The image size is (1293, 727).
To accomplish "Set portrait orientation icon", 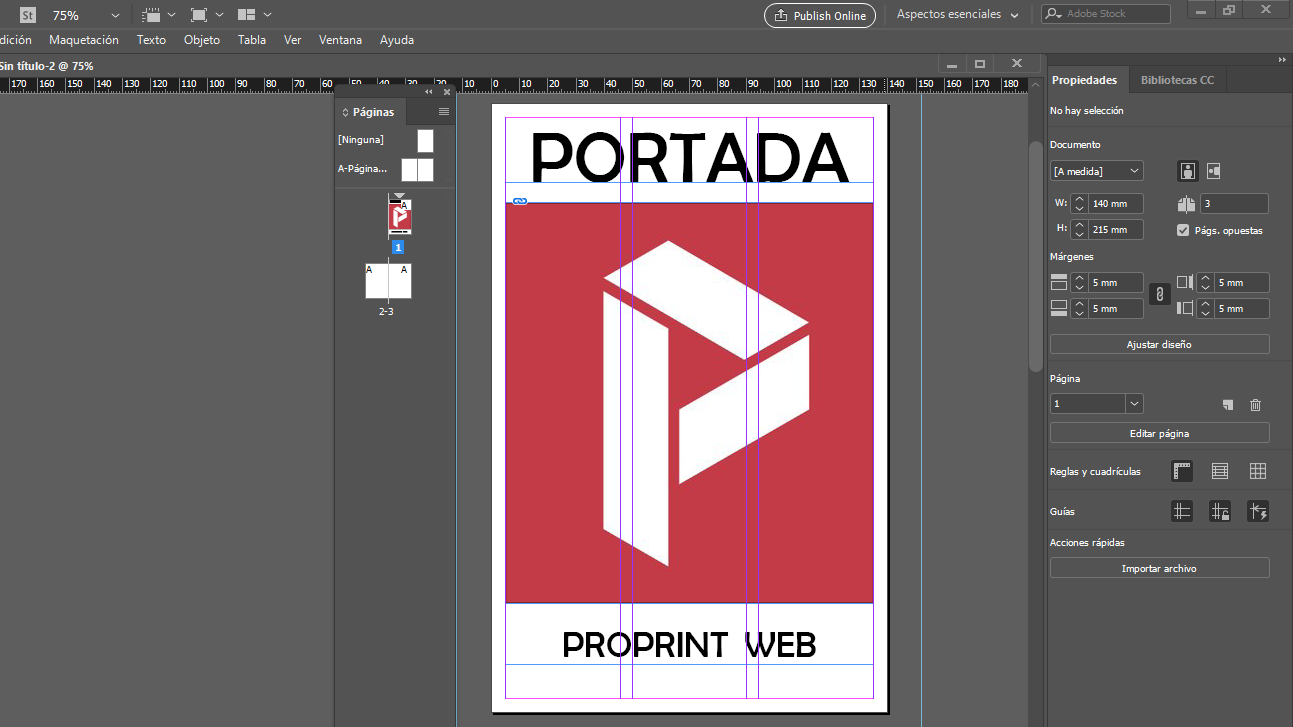I will pyautogui.click(x=1188, y=171).
